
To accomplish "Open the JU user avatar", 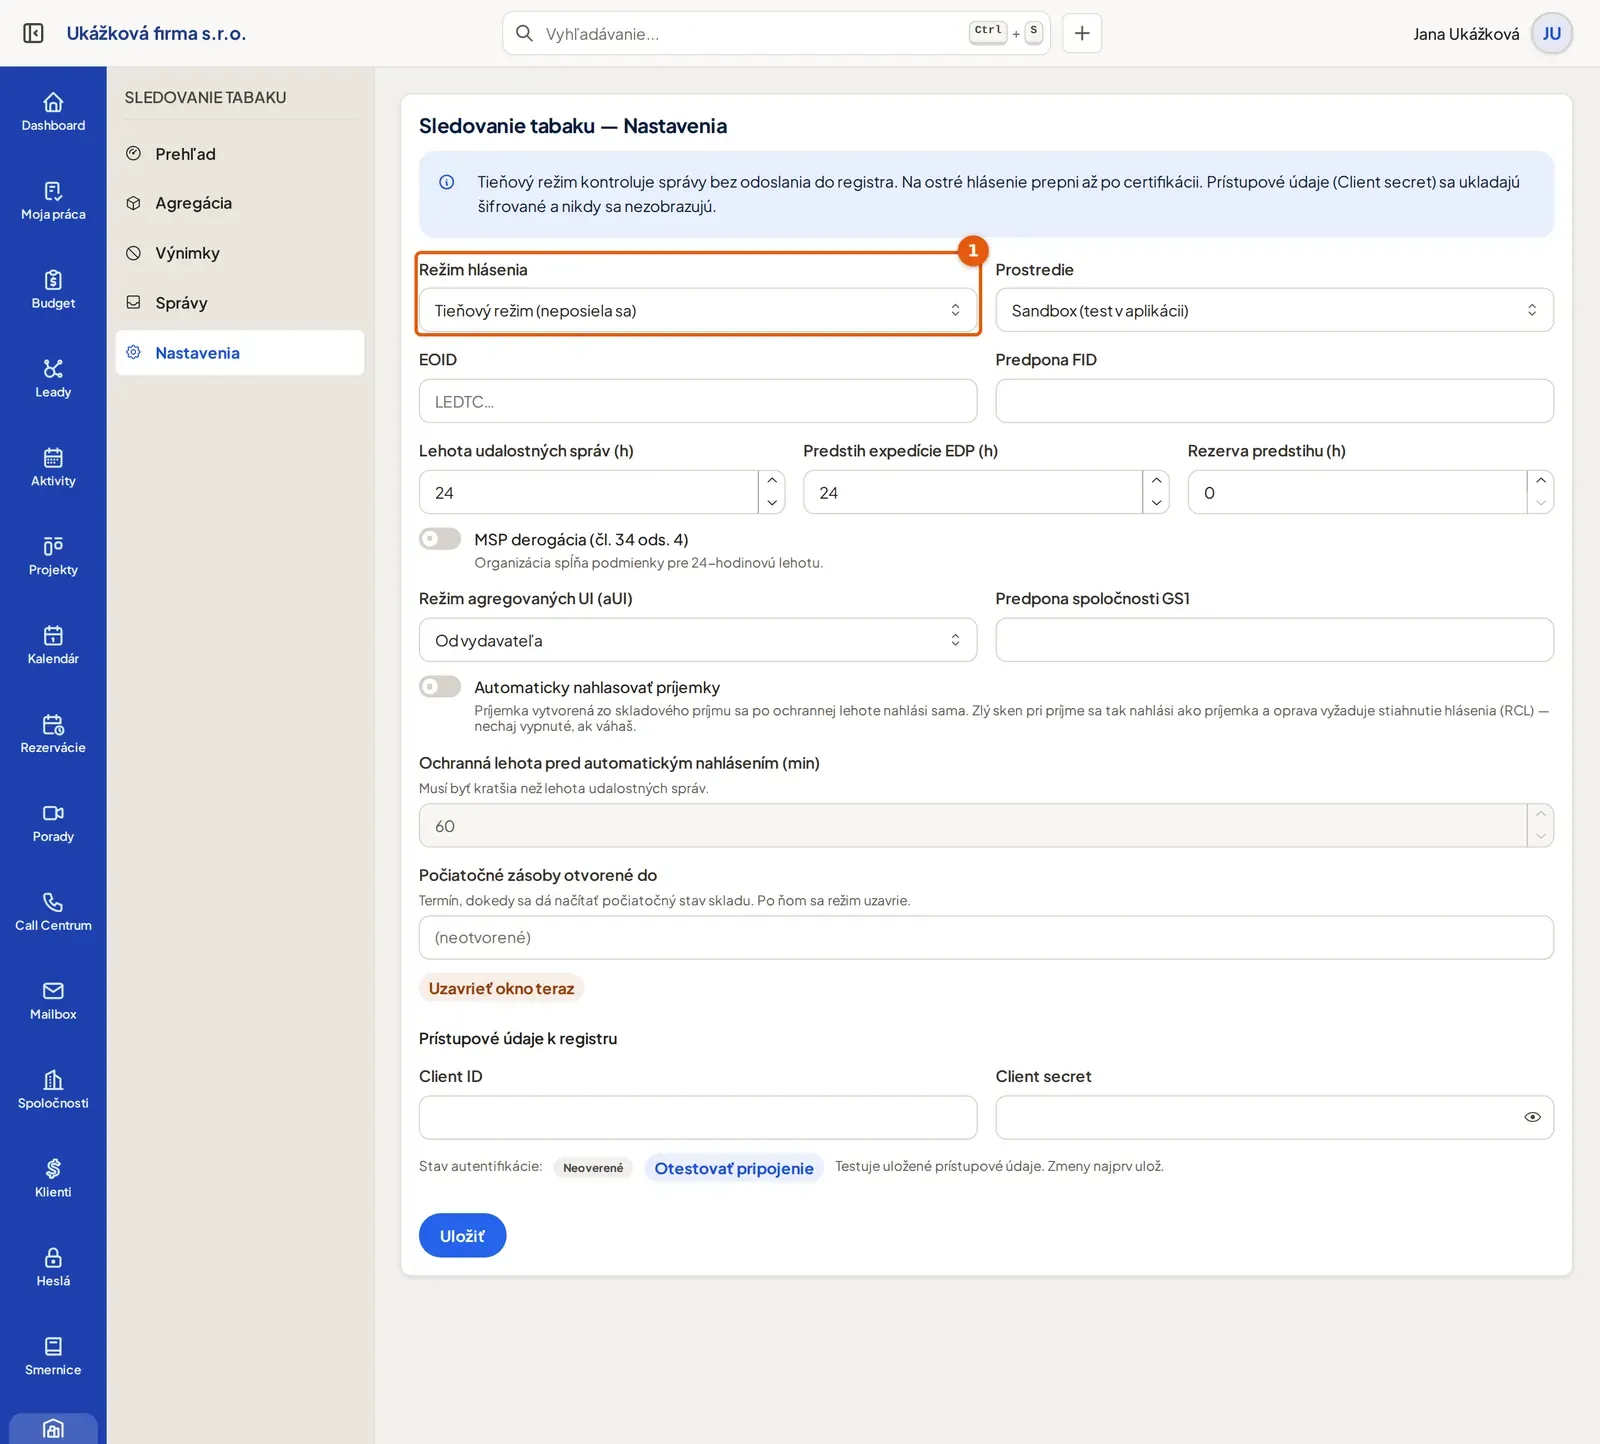I will pos(1552,33).
